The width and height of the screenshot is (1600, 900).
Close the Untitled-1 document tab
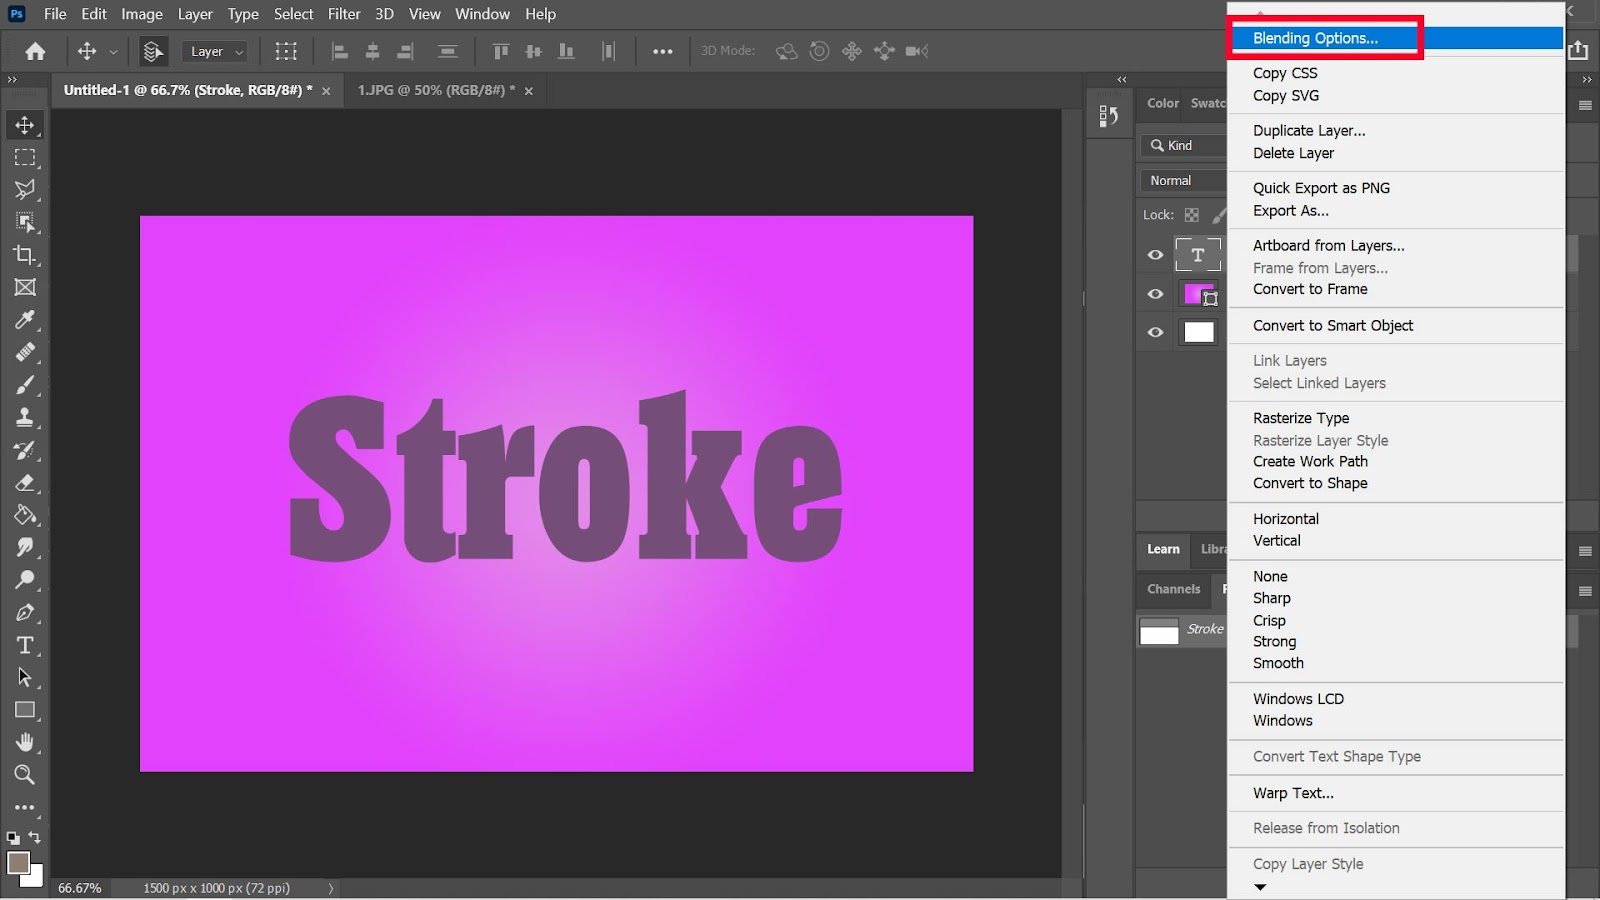tap(326, 91)
